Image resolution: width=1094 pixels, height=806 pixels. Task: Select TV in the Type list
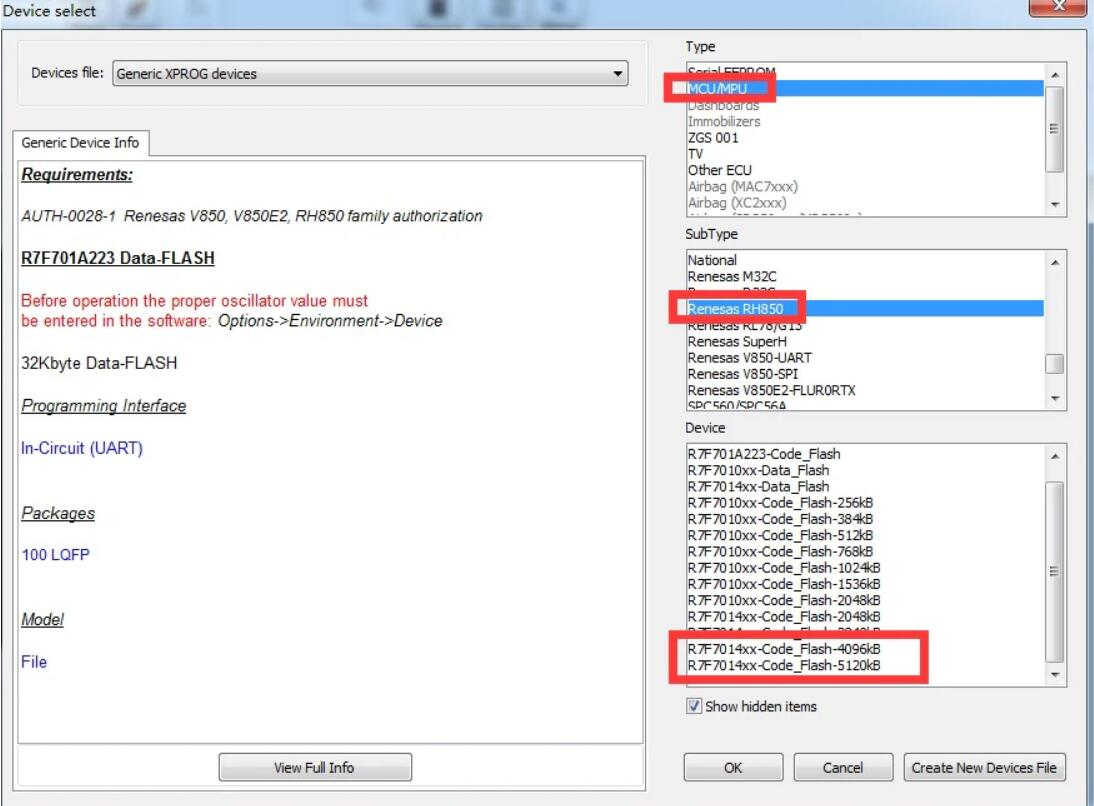(x=864, y=154)
